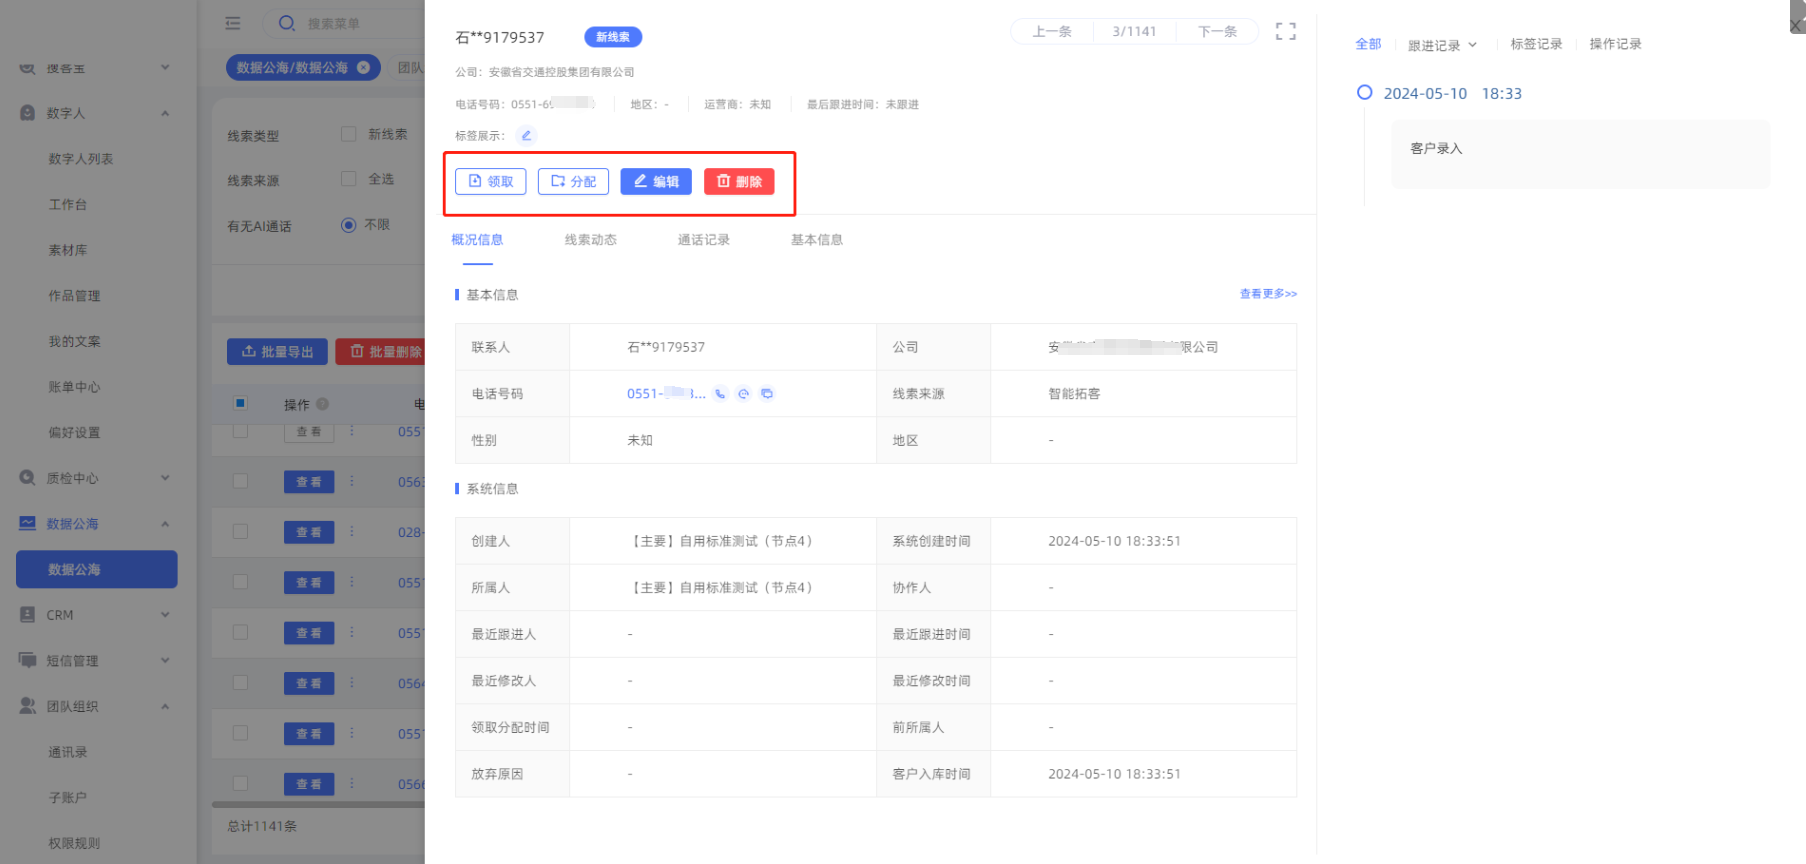Click the 分配 assign button
Image resolution: width=1806 pixels, height=864 pixels.
coord(573,181)
